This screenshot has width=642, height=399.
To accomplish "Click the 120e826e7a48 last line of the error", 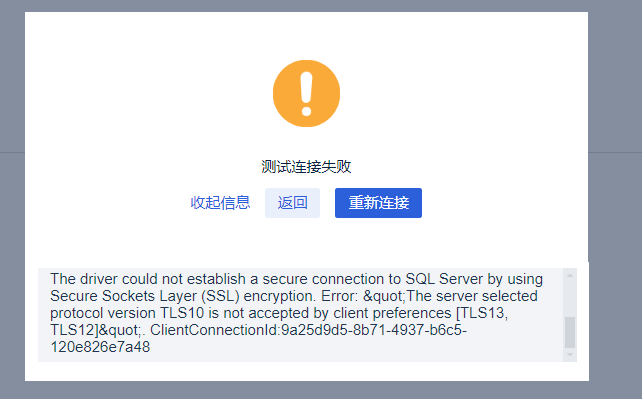I will click(100, 347).
